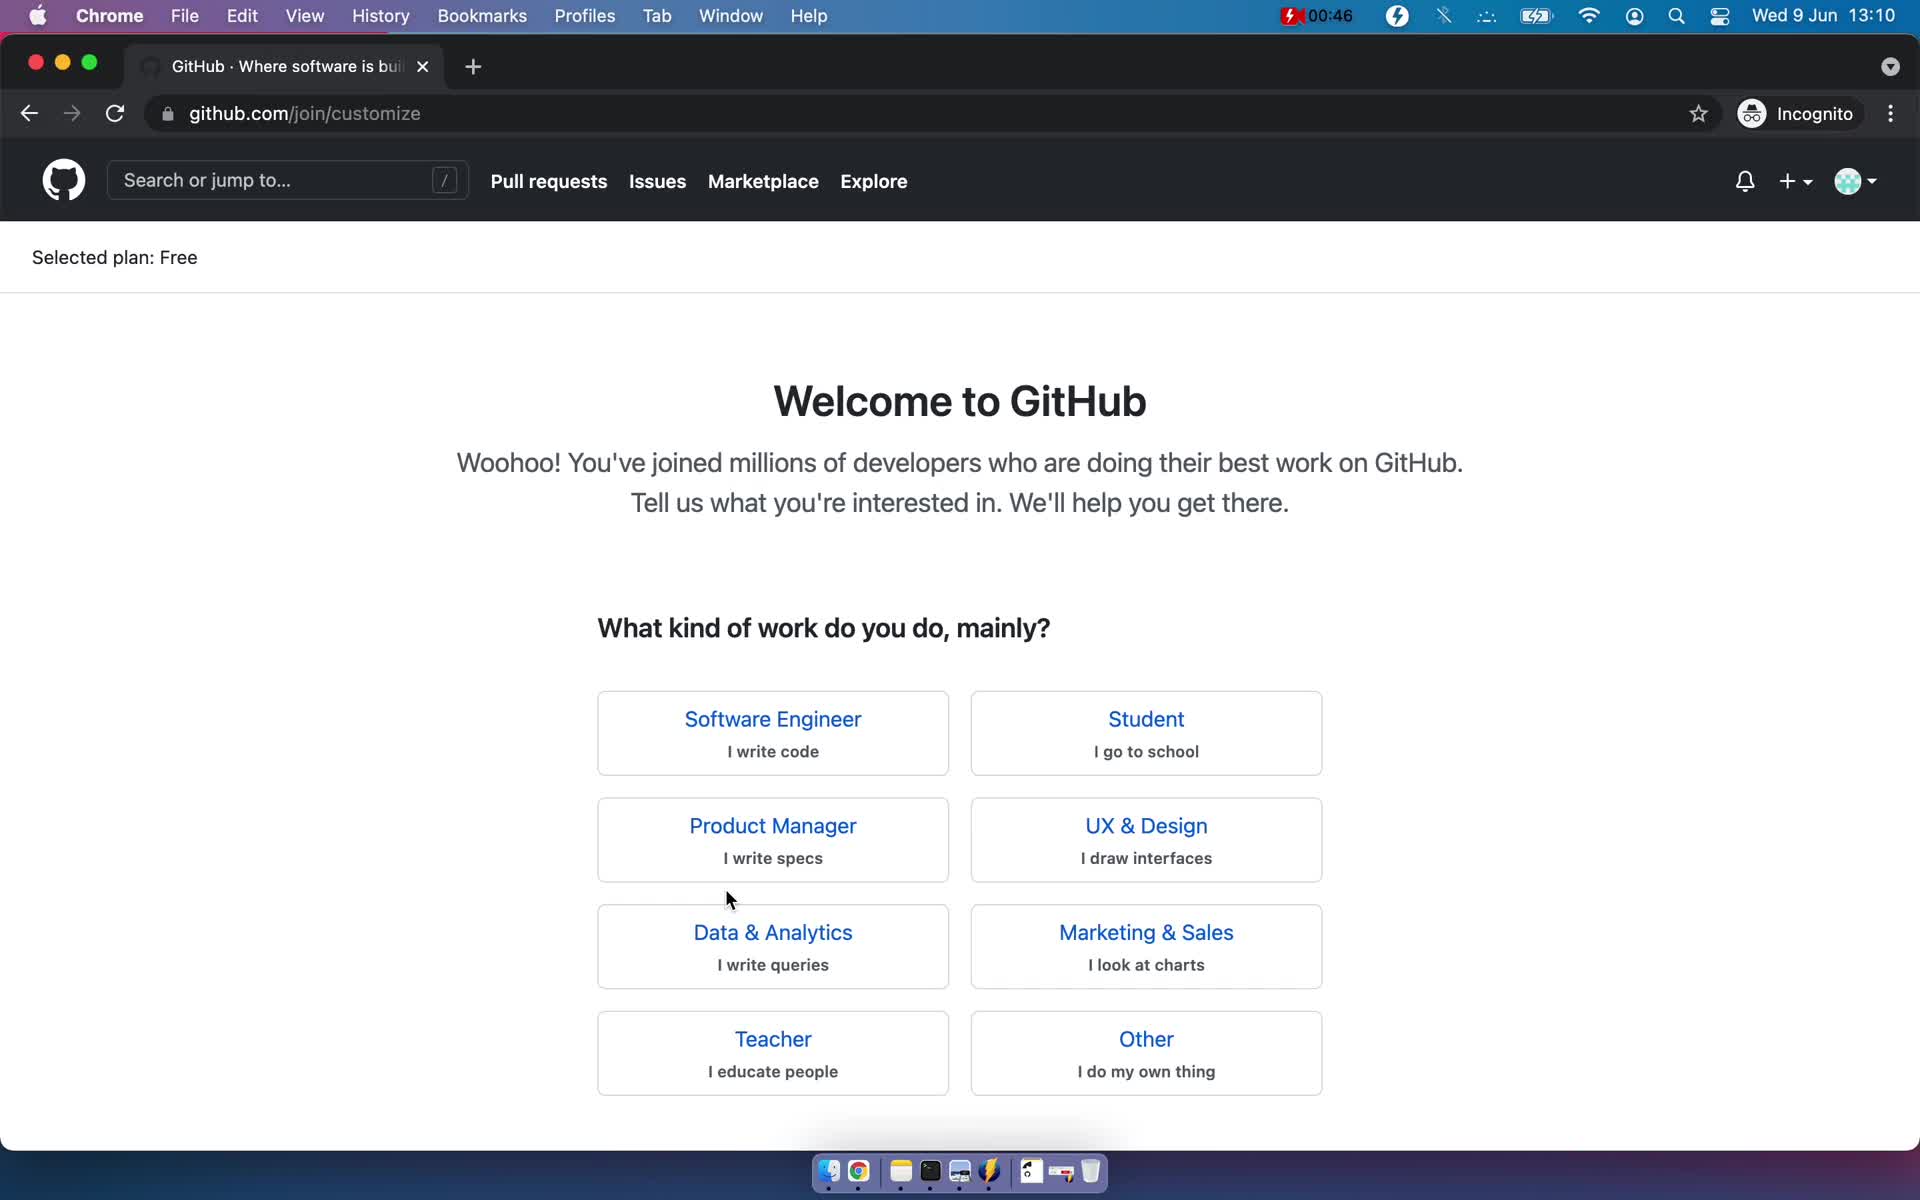Go back with the browser back arrow
The image size is (1920, 1200).
(29, 114)
